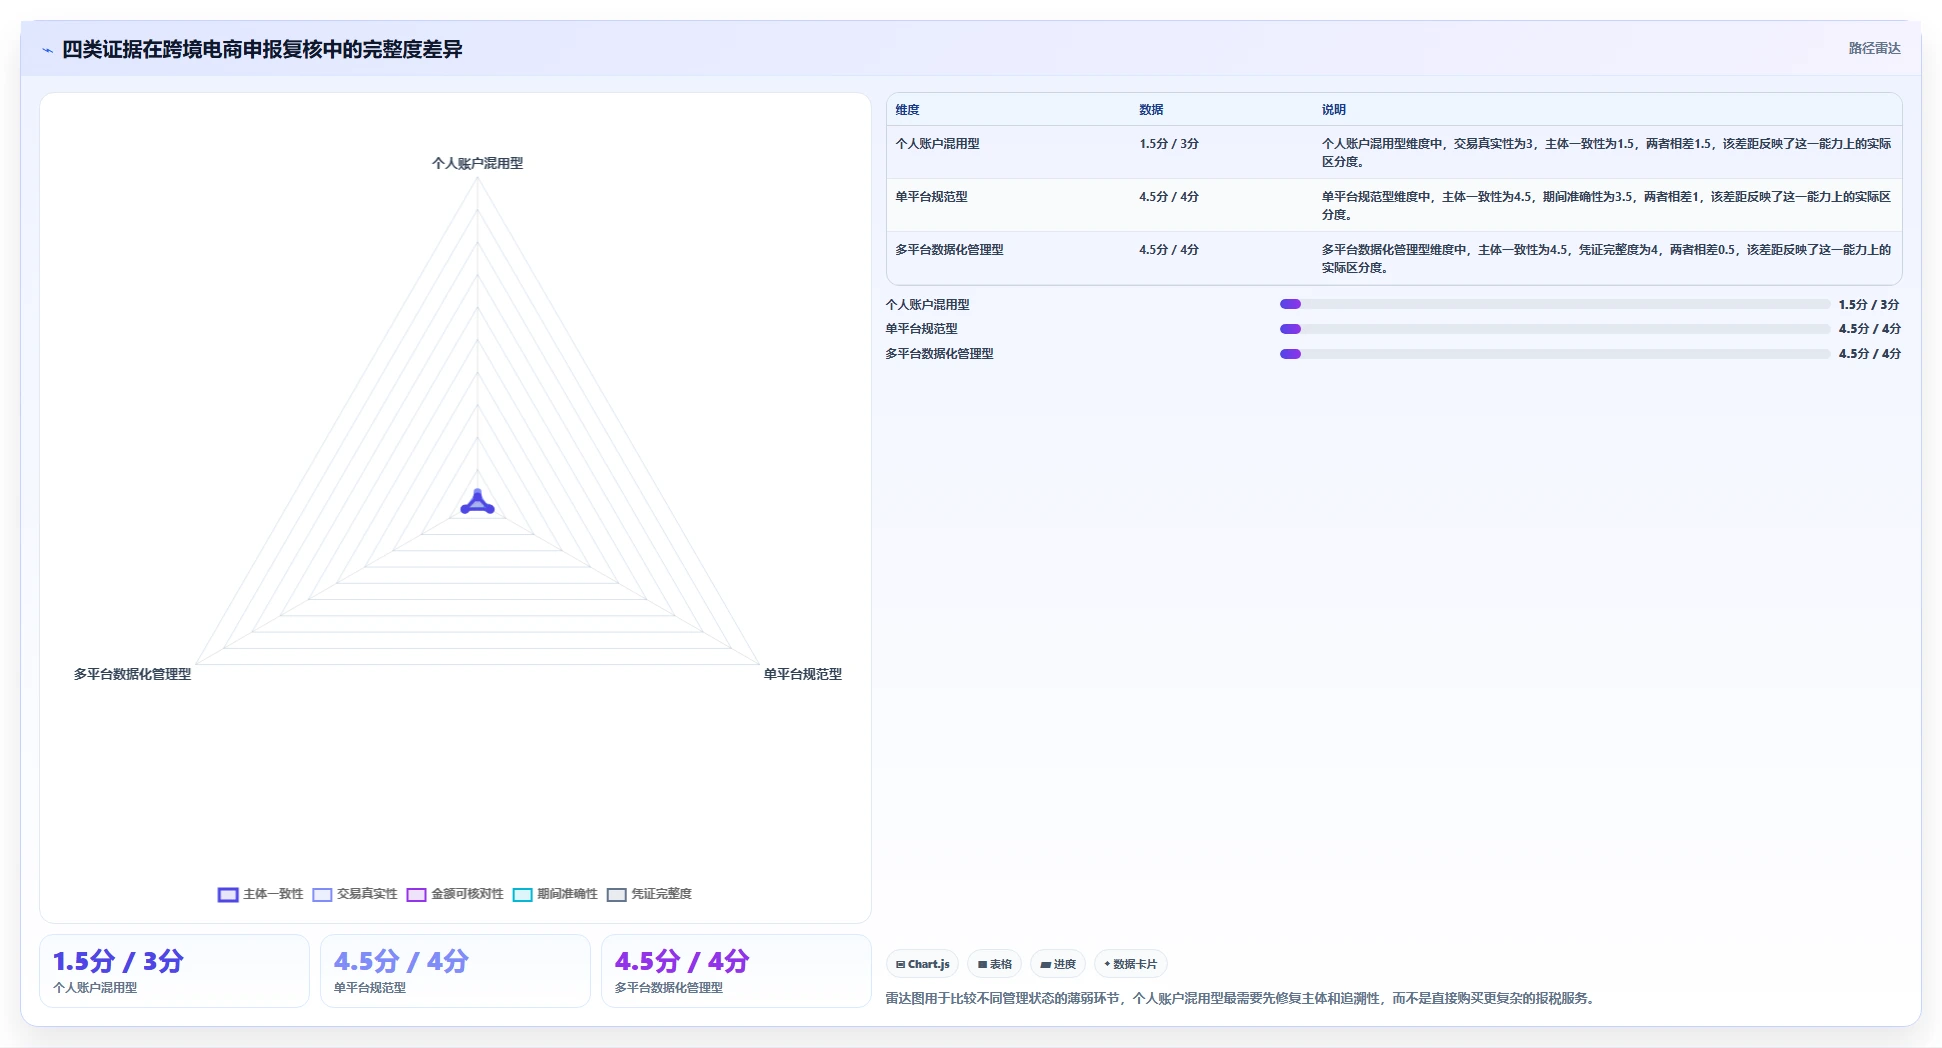Click the blue data polygon in radar chart

(477, 503)
